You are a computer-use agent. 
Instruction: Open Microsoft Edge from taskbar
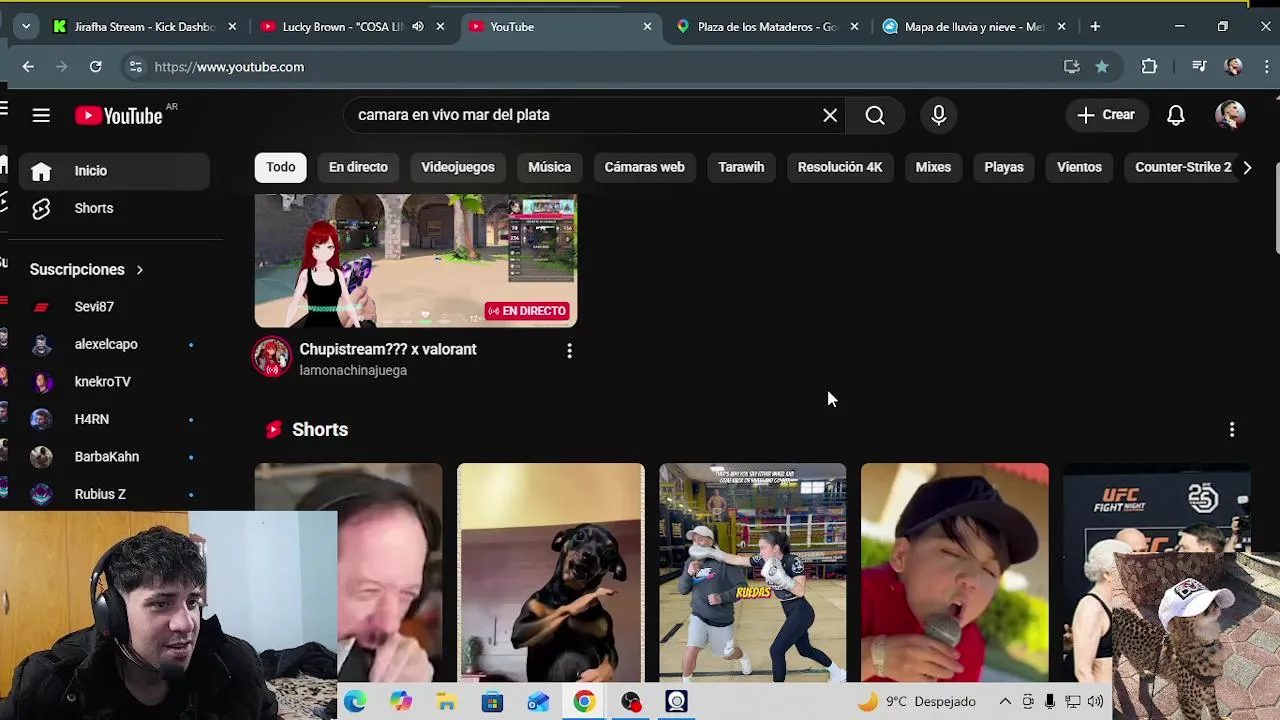pyautogui.click(x=355, y=702)
